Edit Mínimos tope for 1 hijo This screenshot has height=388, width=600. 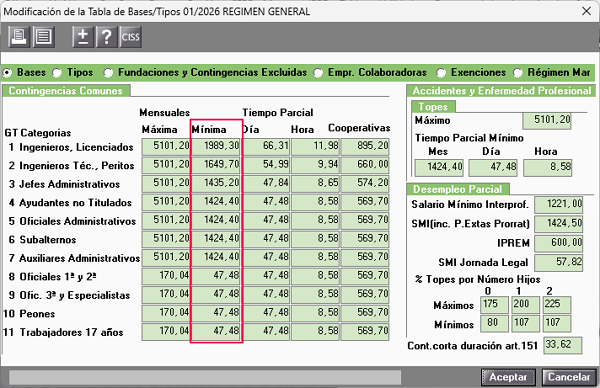pos(526,323)
